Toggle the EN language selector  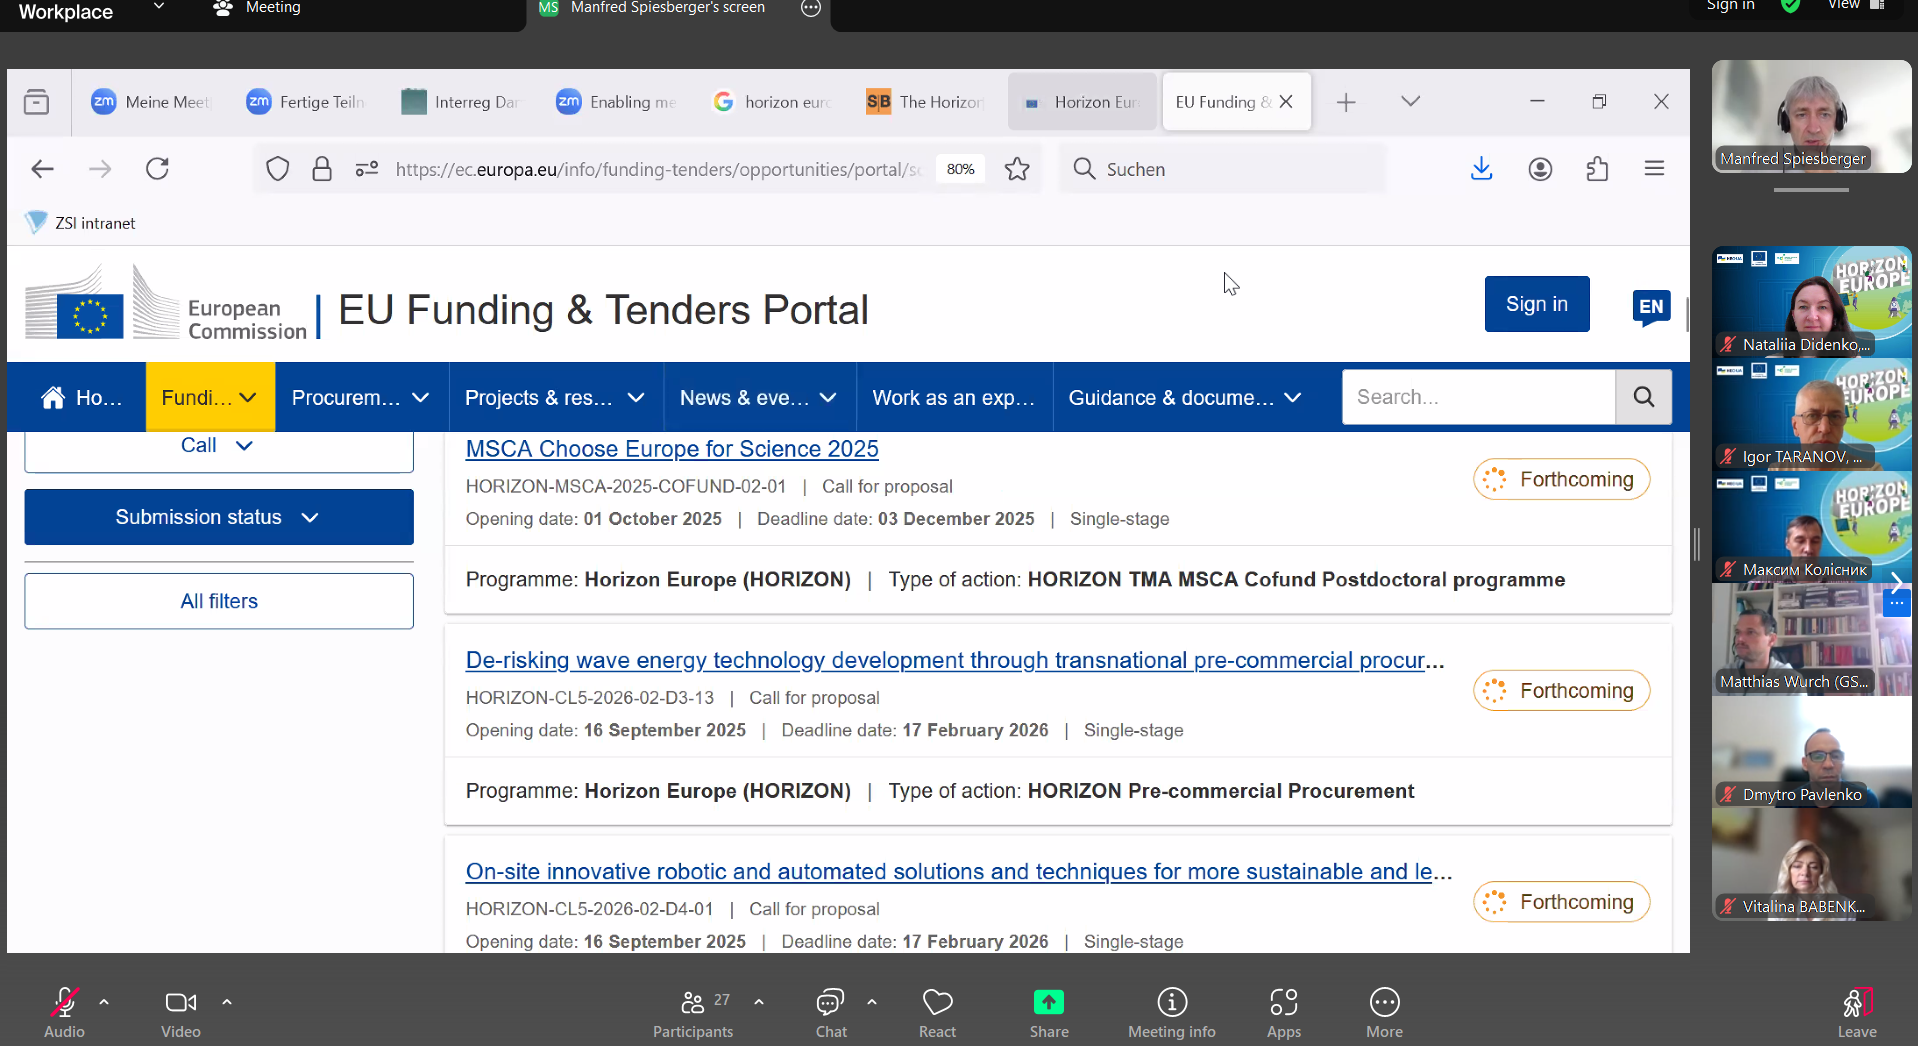1651,306
